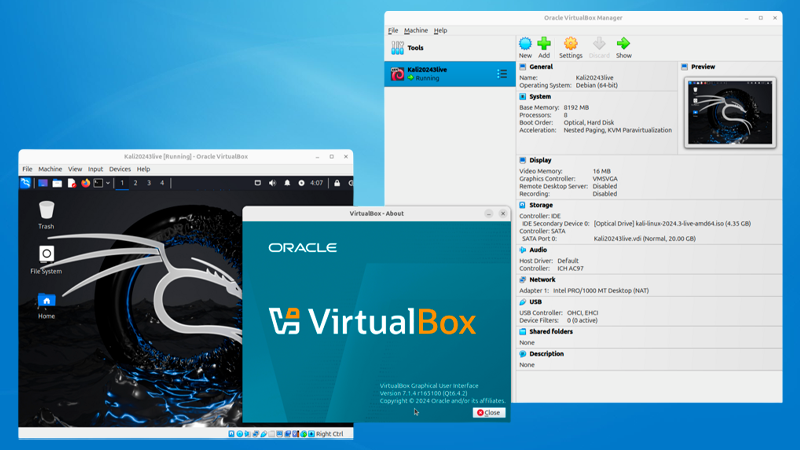Click the Description section header
The width and height of the screenshot is (800, 450).
[x=546, y=354]
